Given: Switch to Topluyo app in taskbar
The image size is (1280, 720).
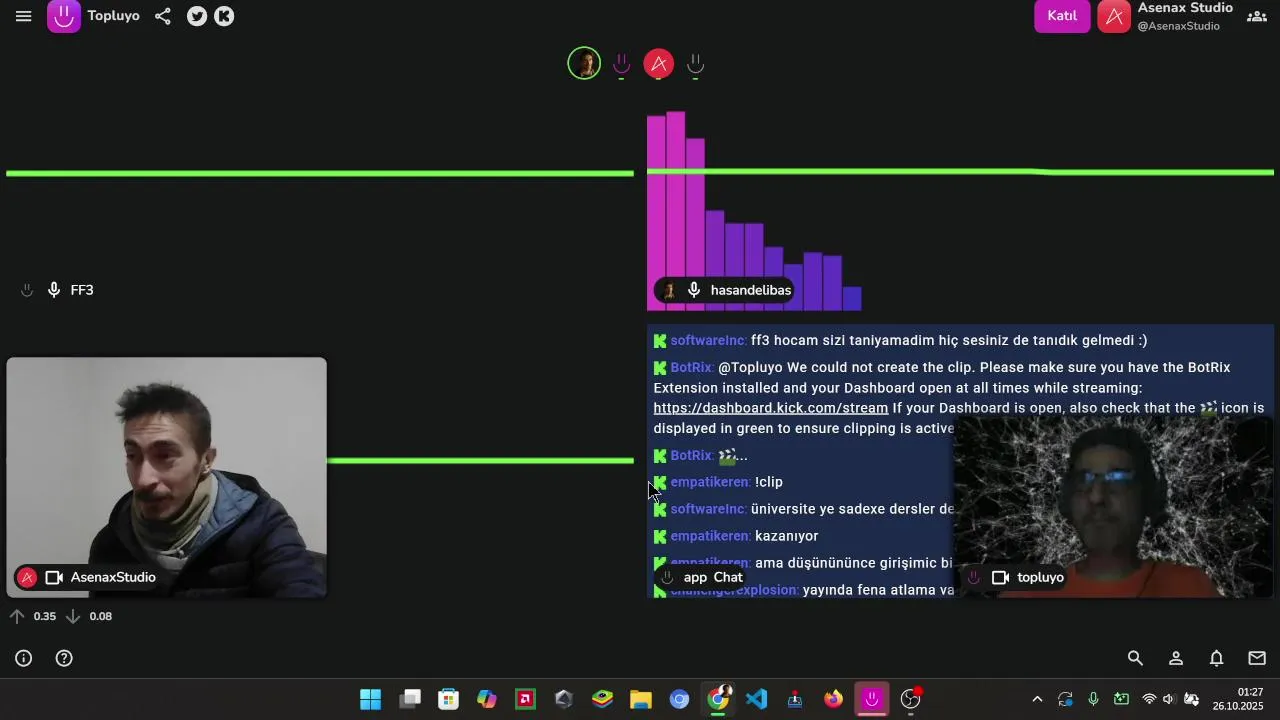Looking at the screenshot, I should coord(872,699).
